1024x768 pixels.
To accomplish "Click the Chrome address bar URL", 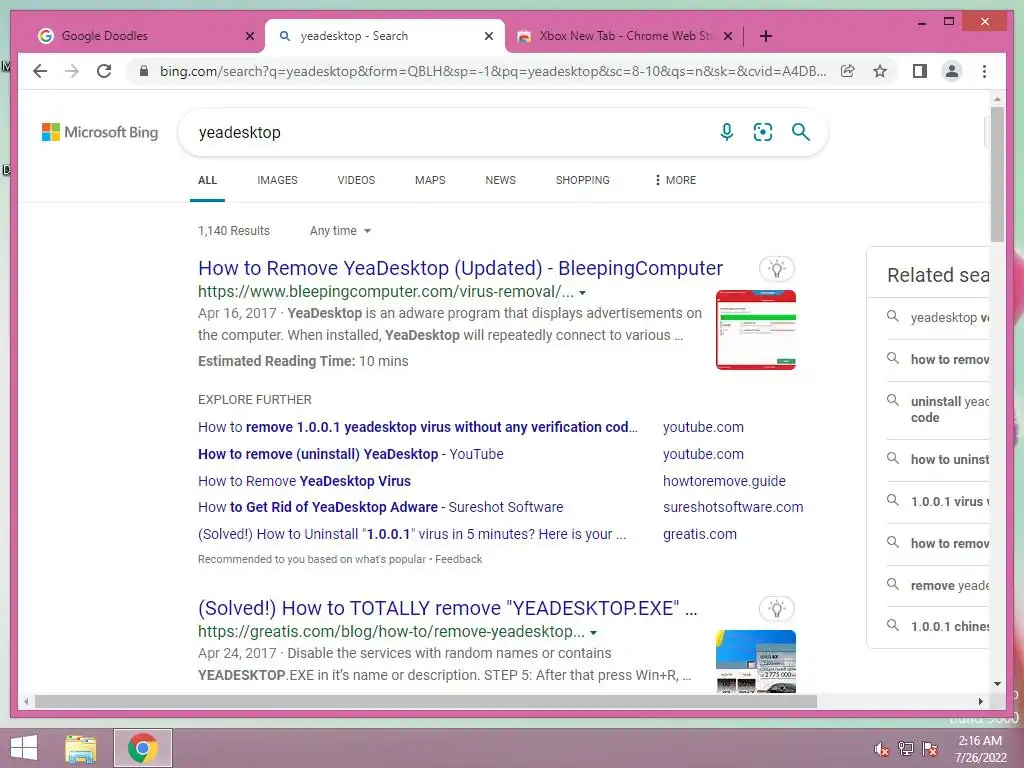I will [493, 71].
